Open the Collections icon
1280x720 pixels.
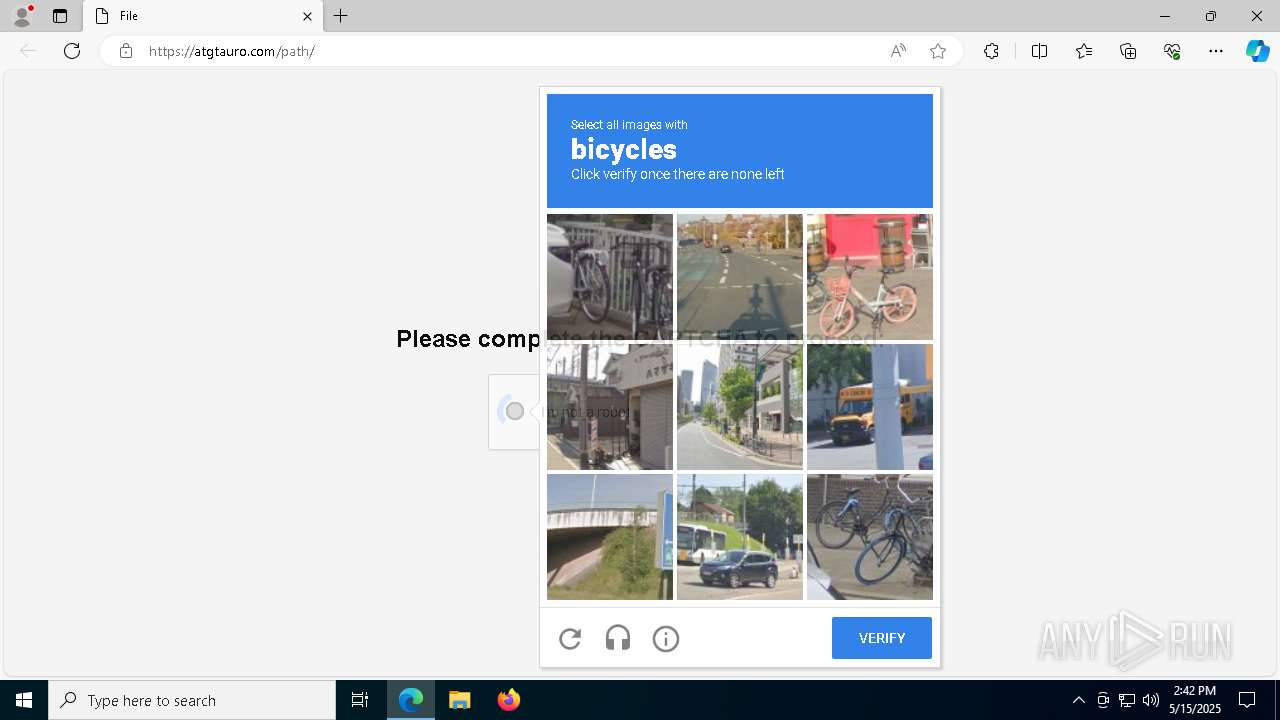tap(1128, 51)
